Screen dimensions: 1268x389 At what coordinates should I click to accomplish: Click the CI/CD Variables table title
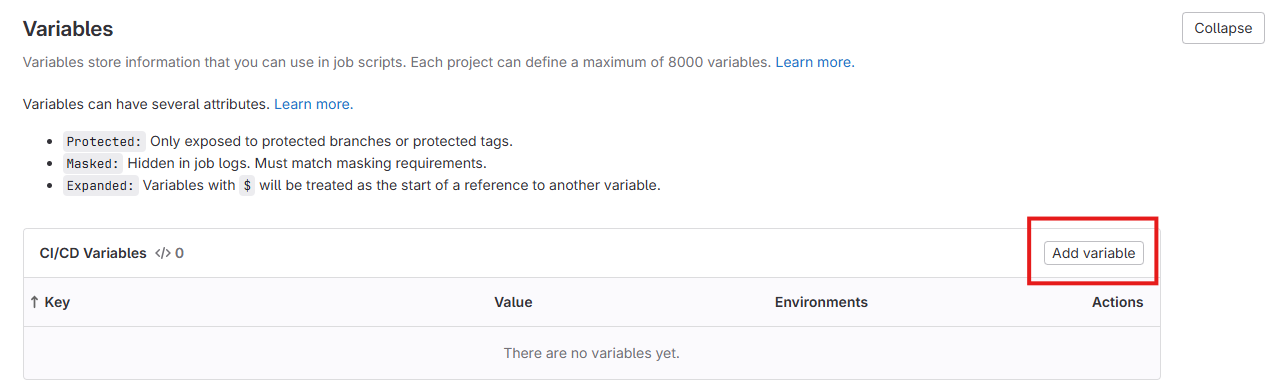tap(93, 254)
